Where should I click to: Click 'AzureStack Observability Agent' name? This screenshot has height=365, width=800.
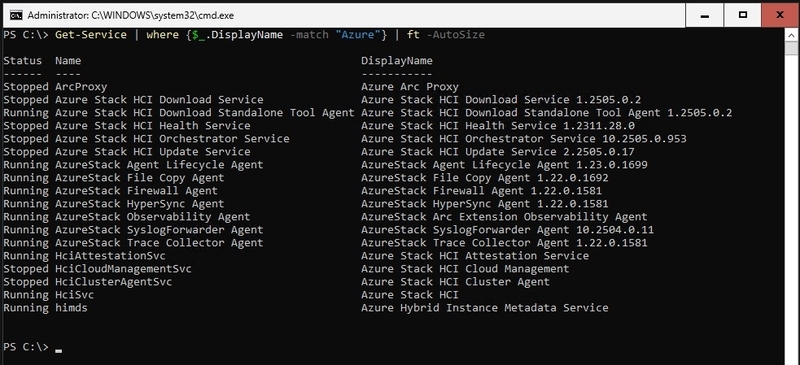pyautogui.click(x=153, y=217)
